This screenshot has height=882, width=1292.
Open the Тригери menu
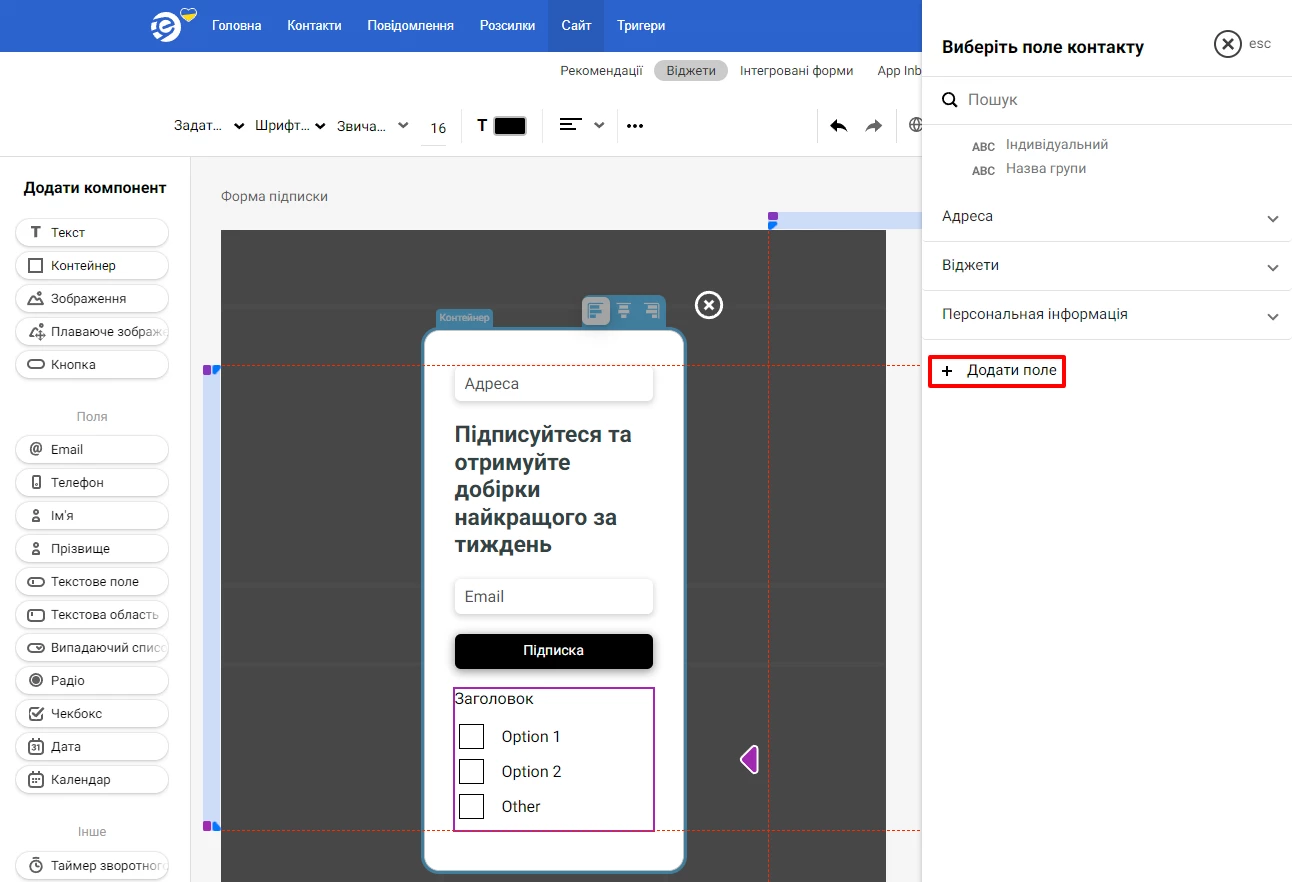[641, 26]
